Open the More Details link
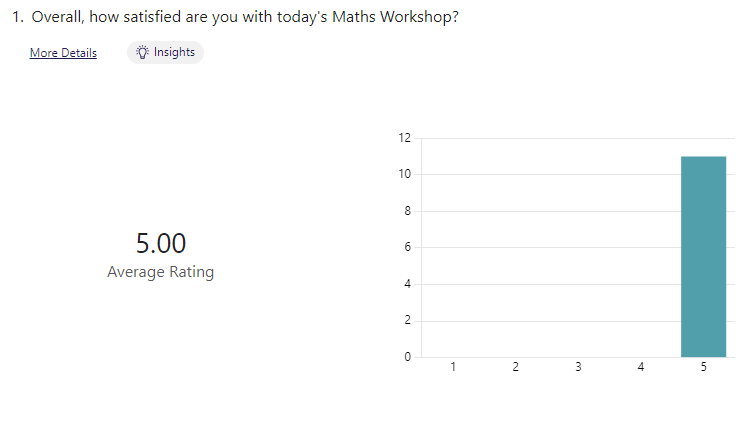 click(x=63, y=53)
